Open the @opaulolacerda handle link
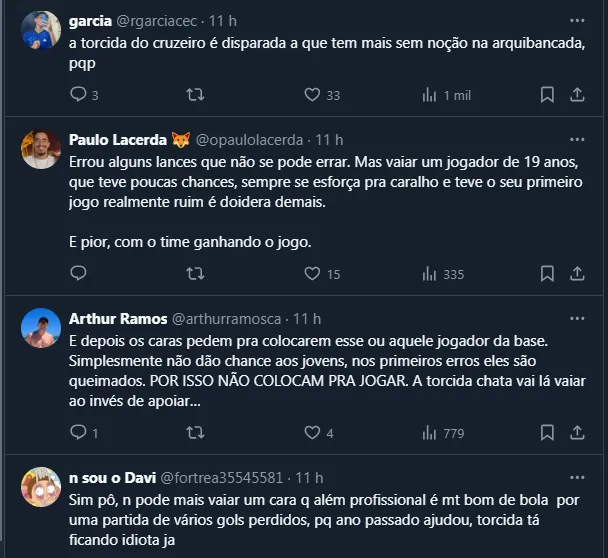The width and height of the screenshot is (608, 558). pyautogui.click(x=253, y=140)
